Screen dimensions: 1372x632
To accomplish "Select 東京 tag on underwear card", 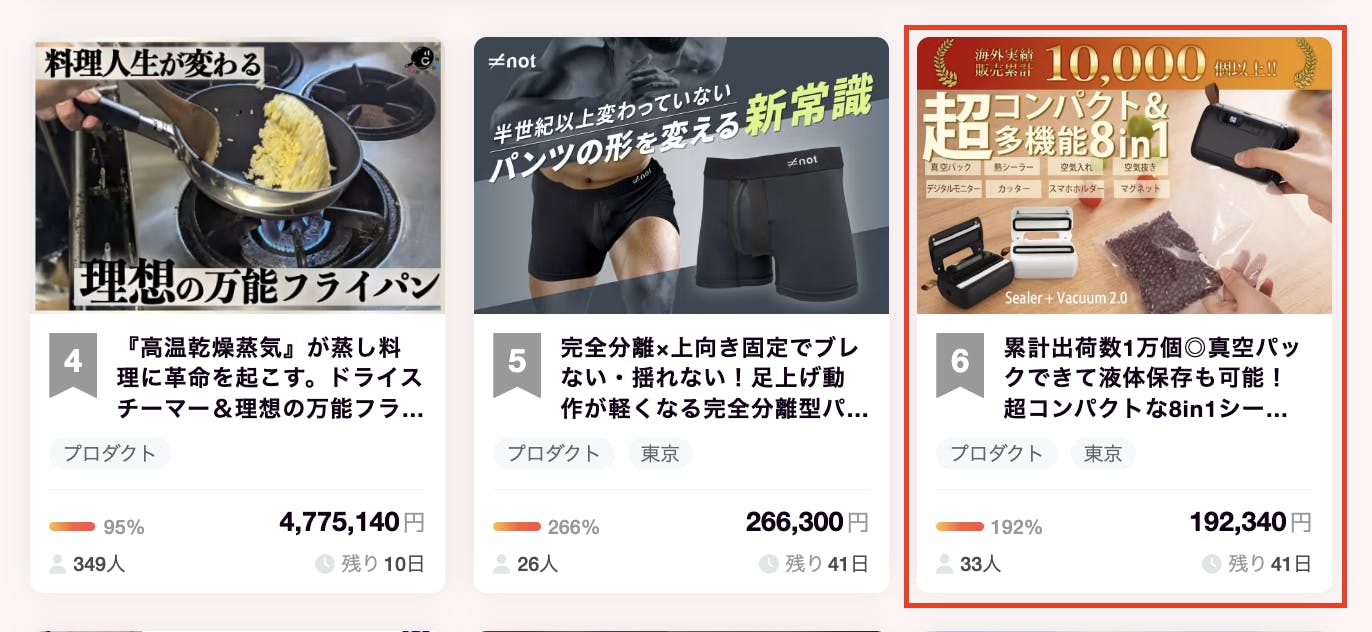I will pyautogui.click(x=660, y=453).
